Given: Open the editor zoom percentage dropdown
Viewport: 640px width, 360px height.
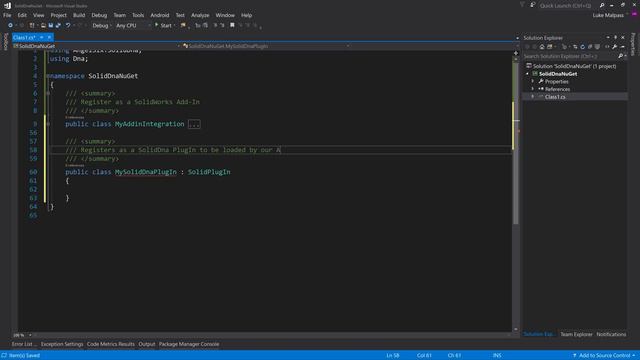Looking at the screenshot, I should click(30, 335).
